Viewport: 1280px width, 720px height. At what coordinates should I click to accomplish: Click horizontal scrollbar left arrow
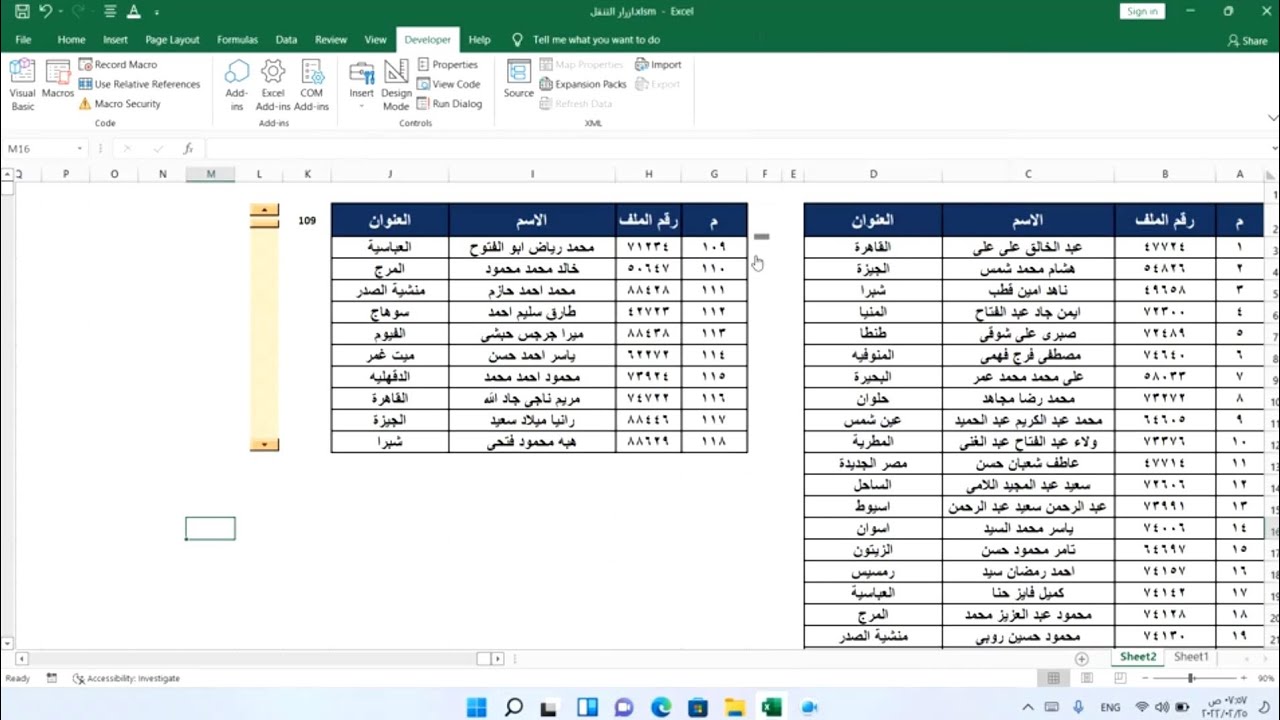click(x=21, y=659)
